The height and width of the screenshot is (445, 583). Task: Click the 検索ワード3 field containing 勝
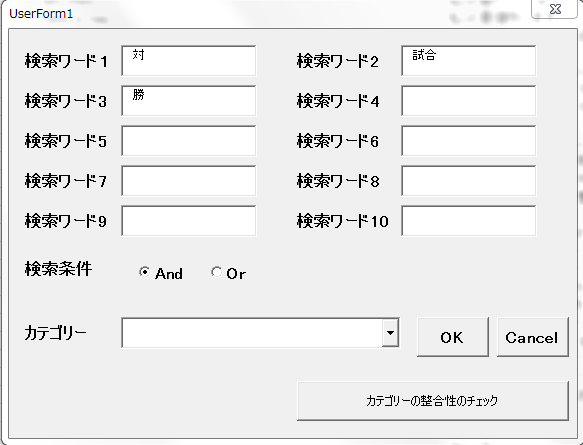click(x=189, y=101)
